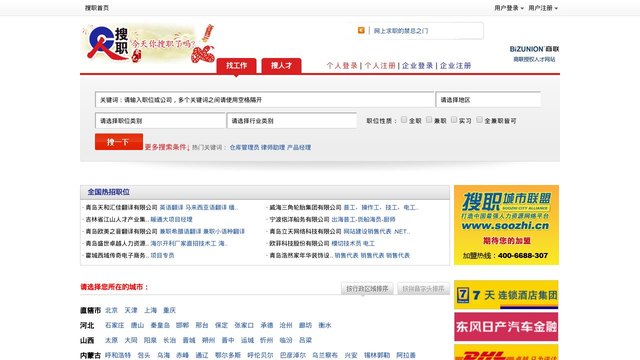The height and width of the screenshot is (360, 640).
Task: Click the 东风日产汽车金融 banner
Action: [x=506, y=327]
